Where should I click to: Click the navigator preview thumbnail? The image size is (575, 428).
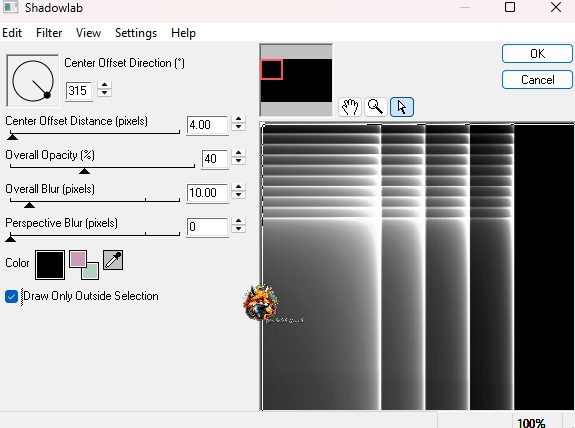[x=296, y=80]
